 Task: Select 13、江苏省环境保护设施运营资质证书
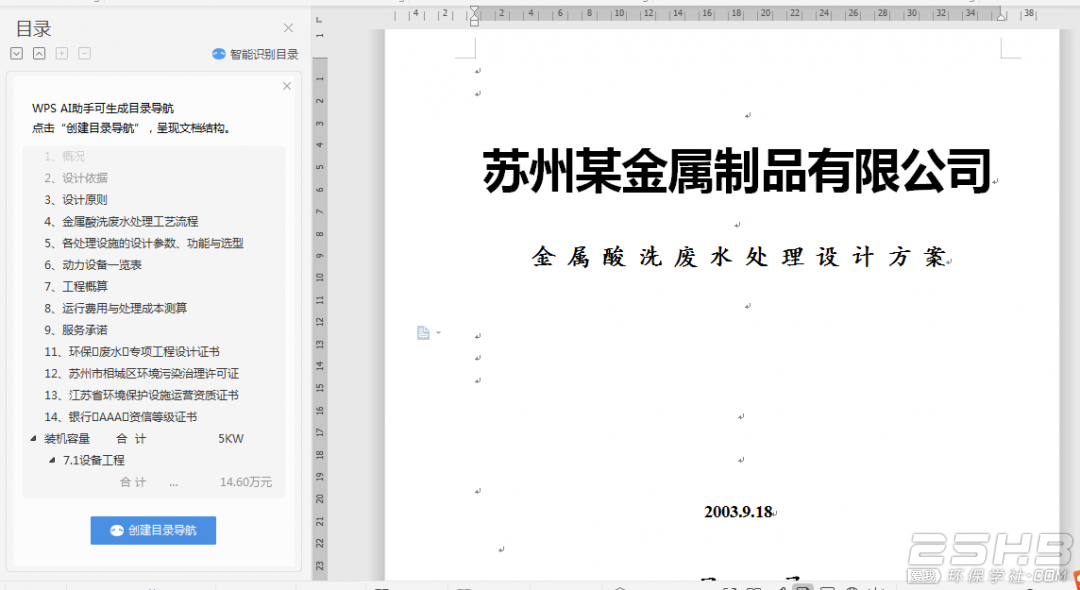pyautogui.click(x=142, y=395)
